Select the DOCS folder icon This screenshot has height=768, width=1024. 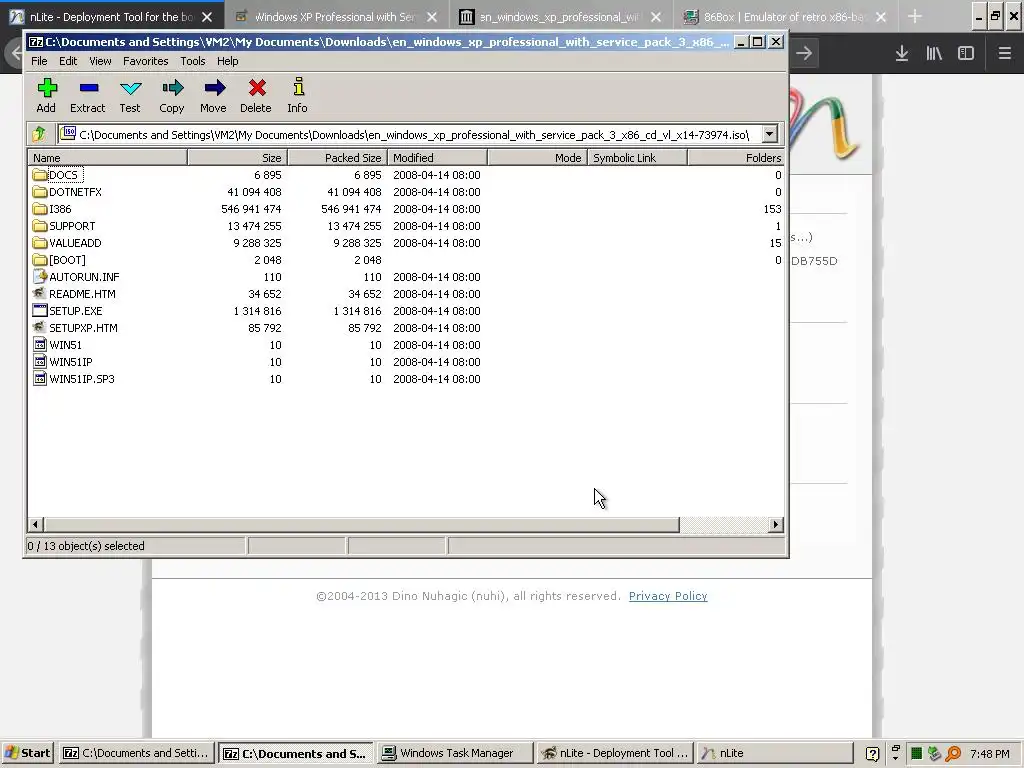[40, 175]
